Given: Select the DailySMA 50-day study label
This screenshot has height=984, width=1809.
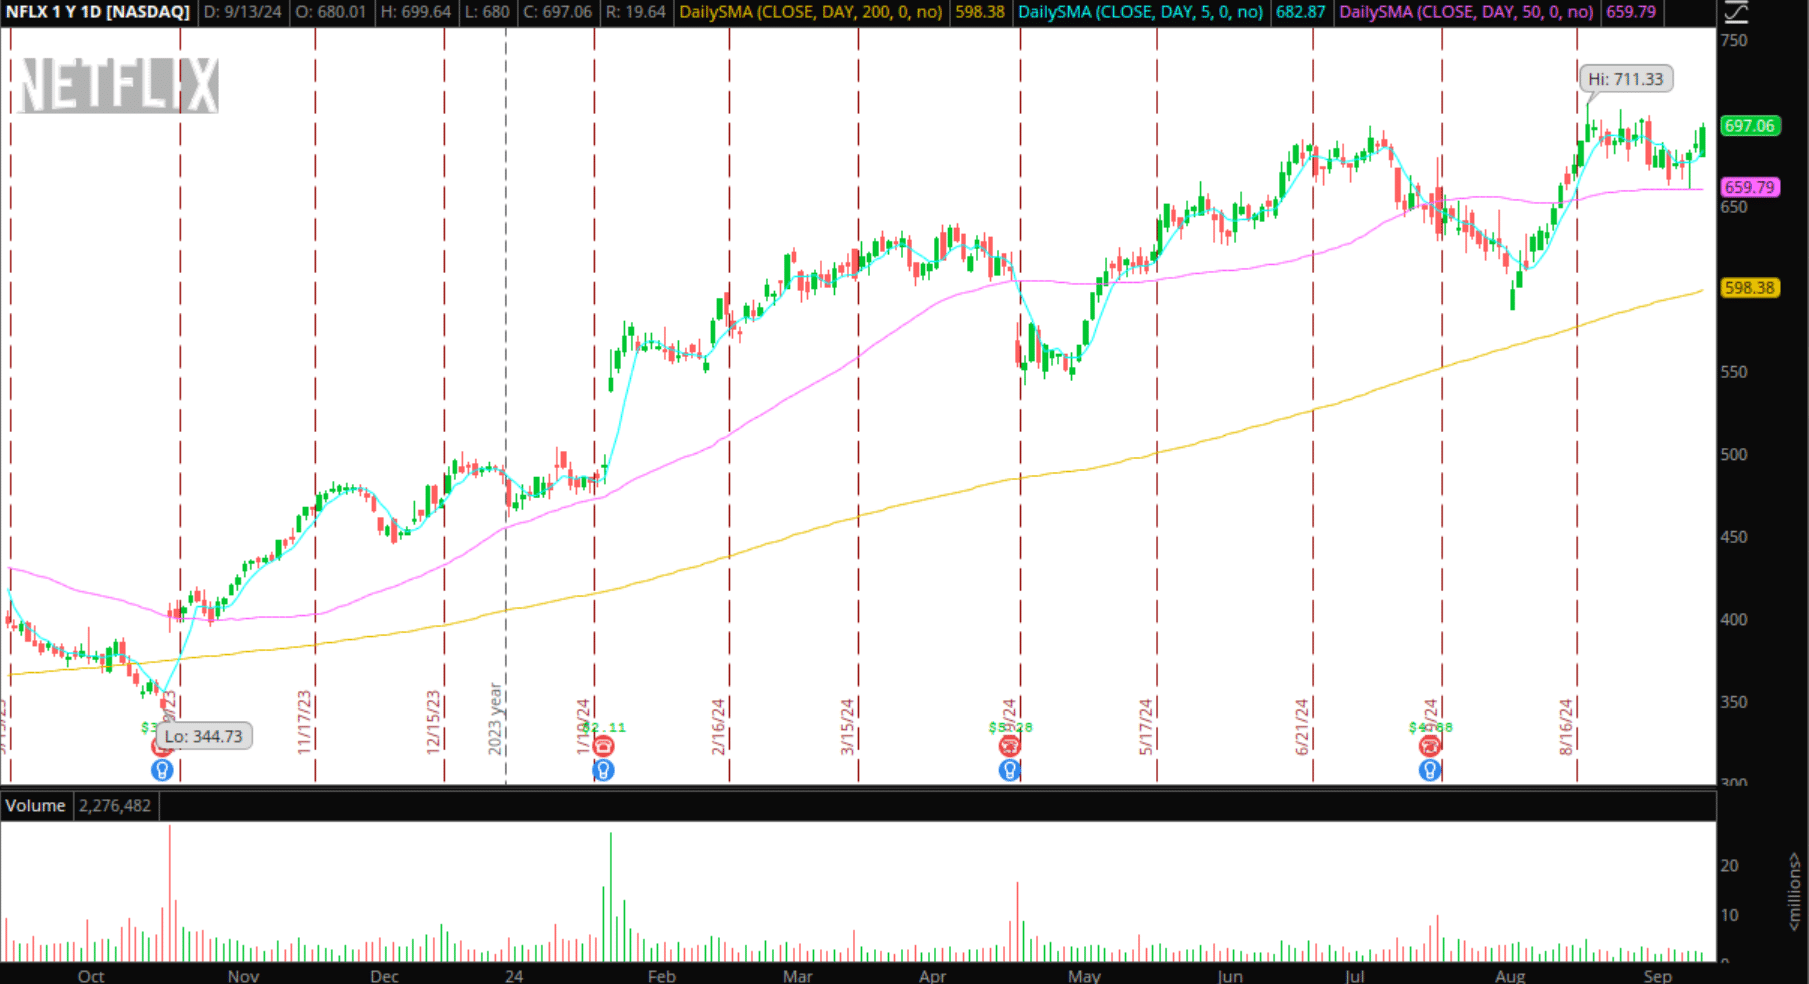Looking at the screenshot, I should click(1466, 12).
